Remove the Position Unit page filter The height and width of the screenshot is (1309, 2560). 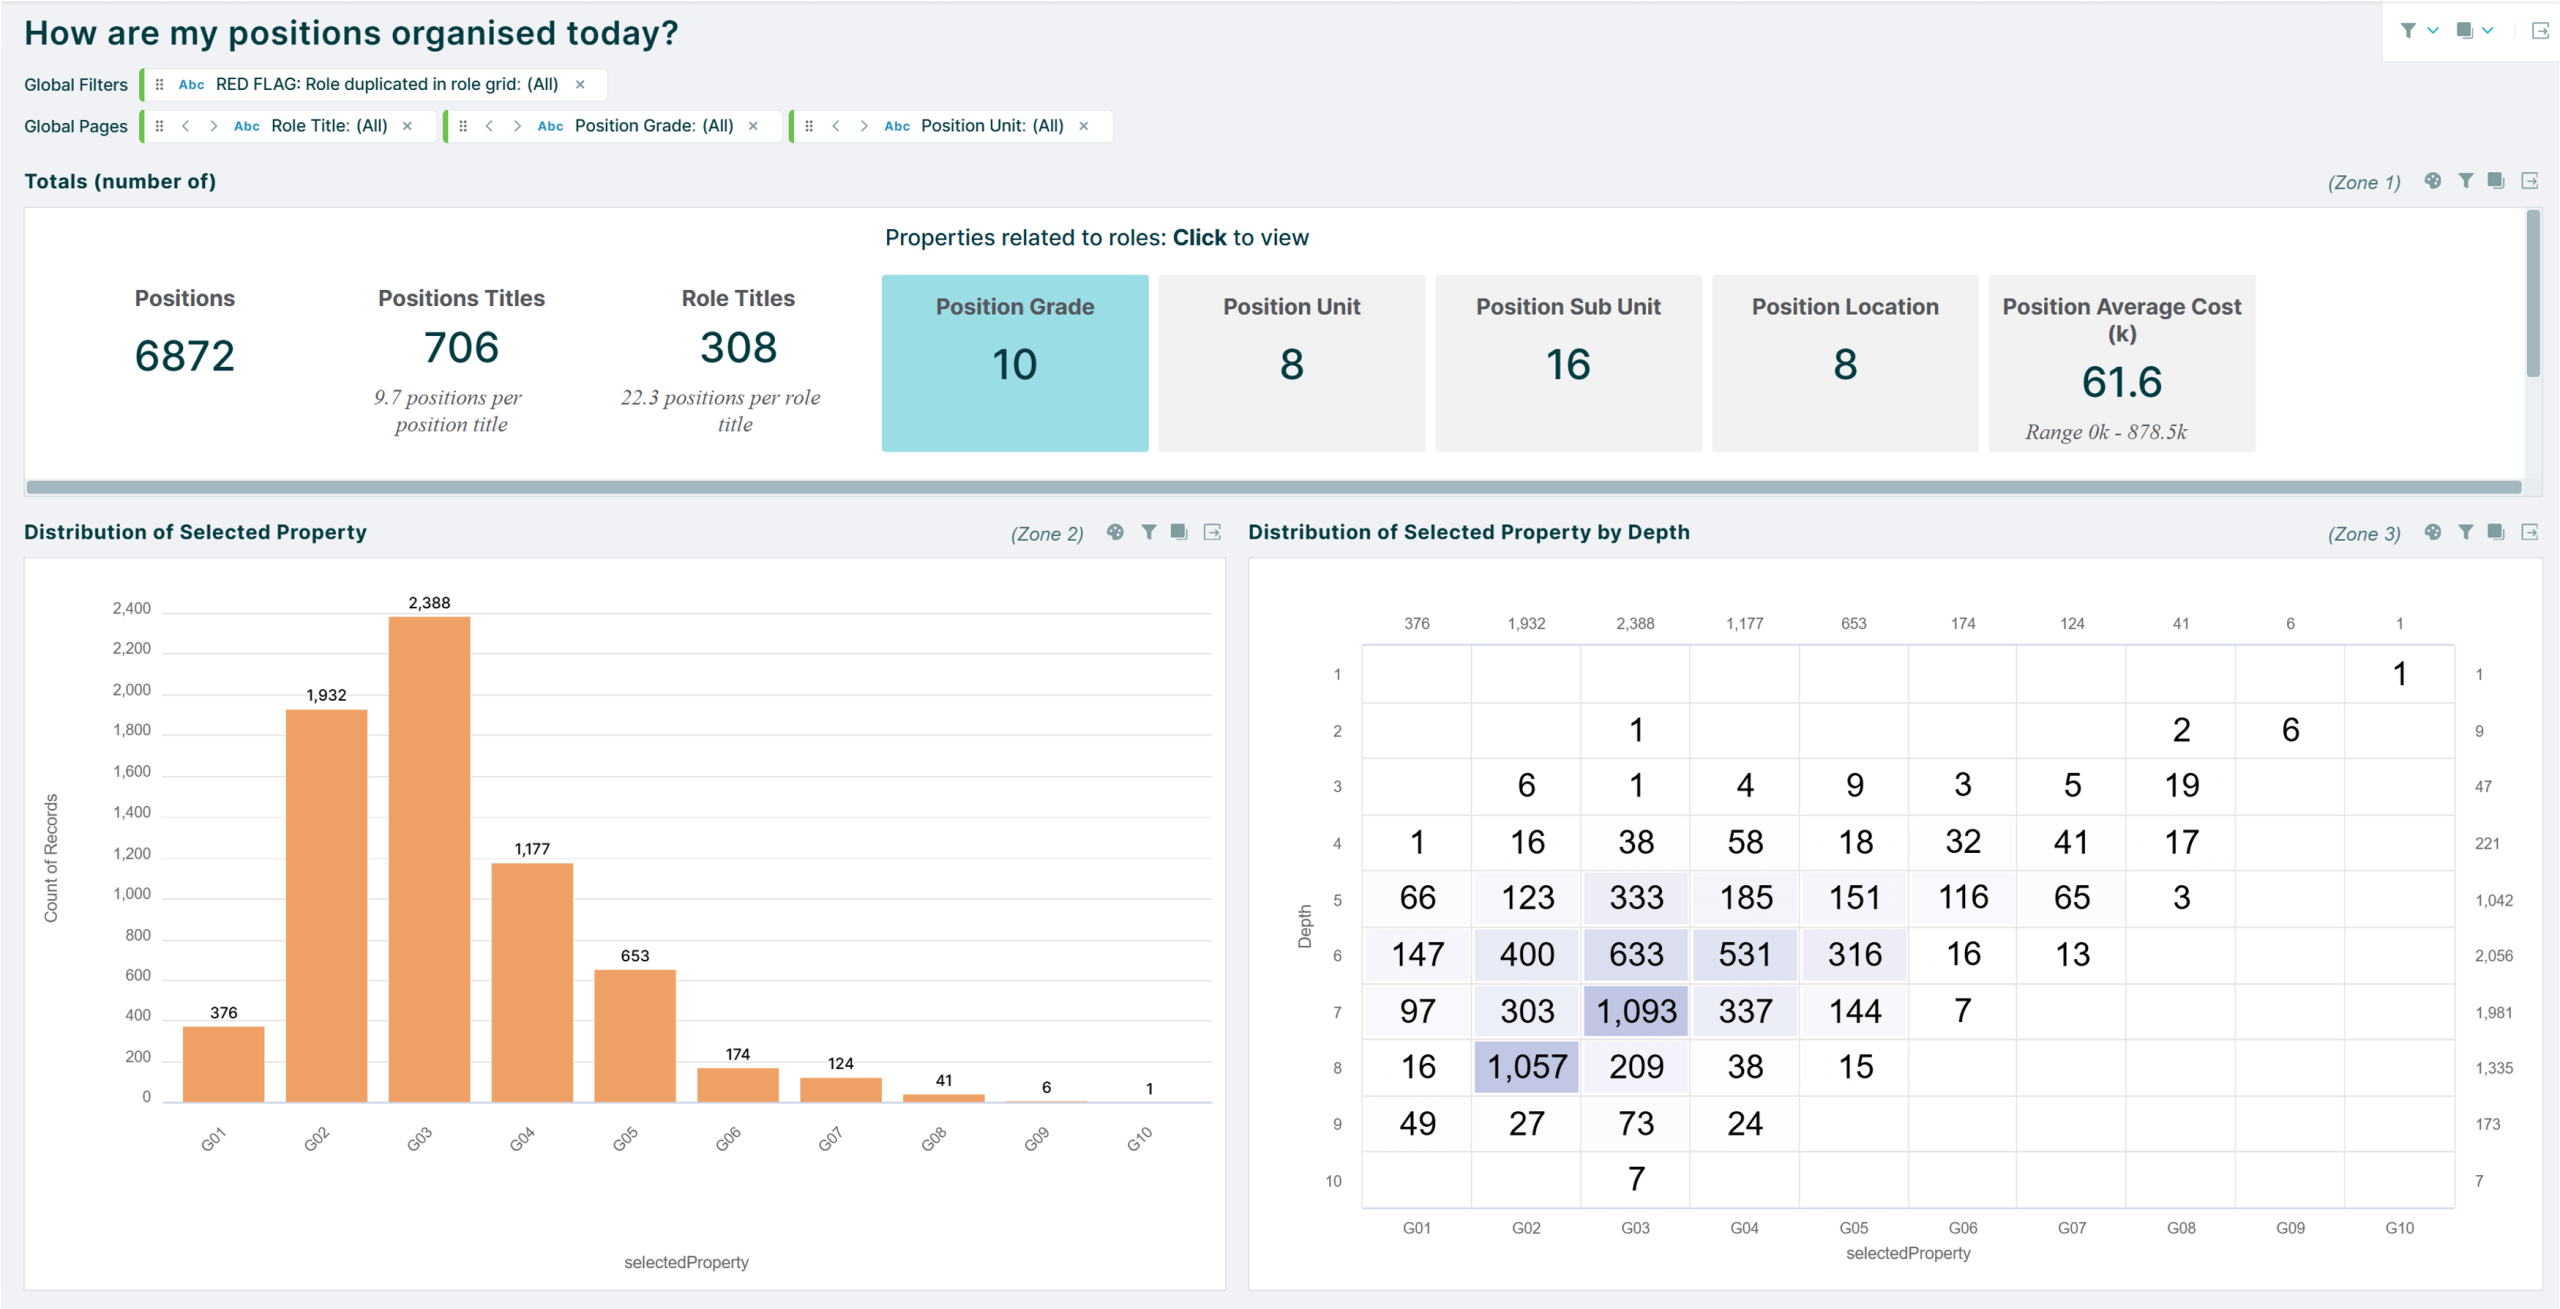1083,126
